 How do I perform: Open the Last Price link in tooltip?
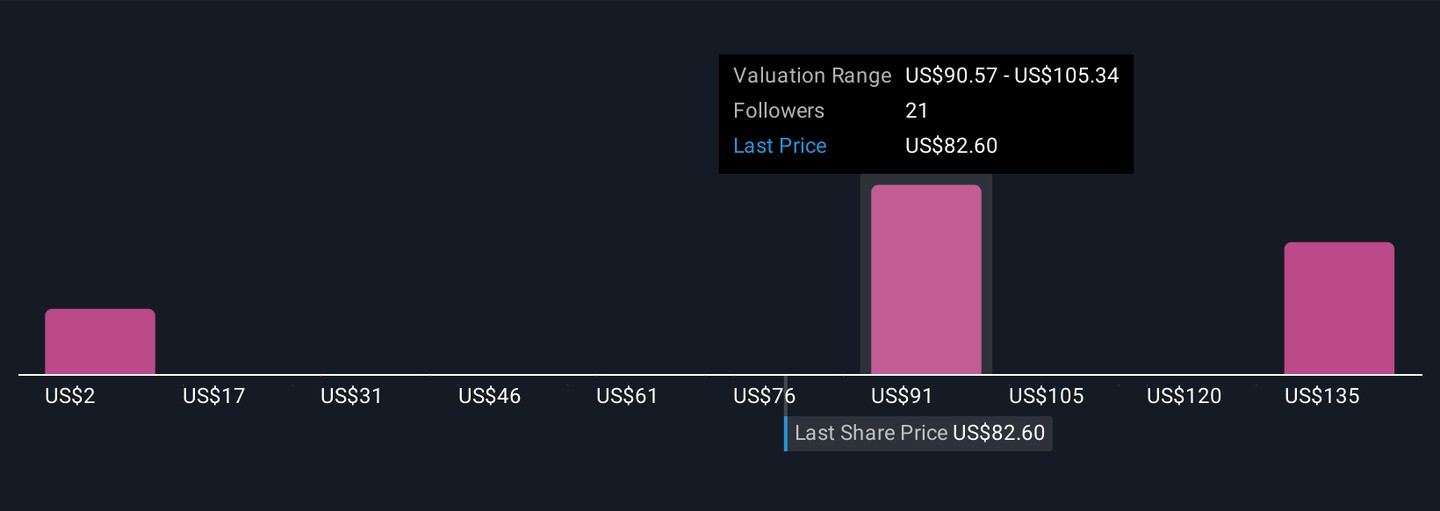click(780, 146)
